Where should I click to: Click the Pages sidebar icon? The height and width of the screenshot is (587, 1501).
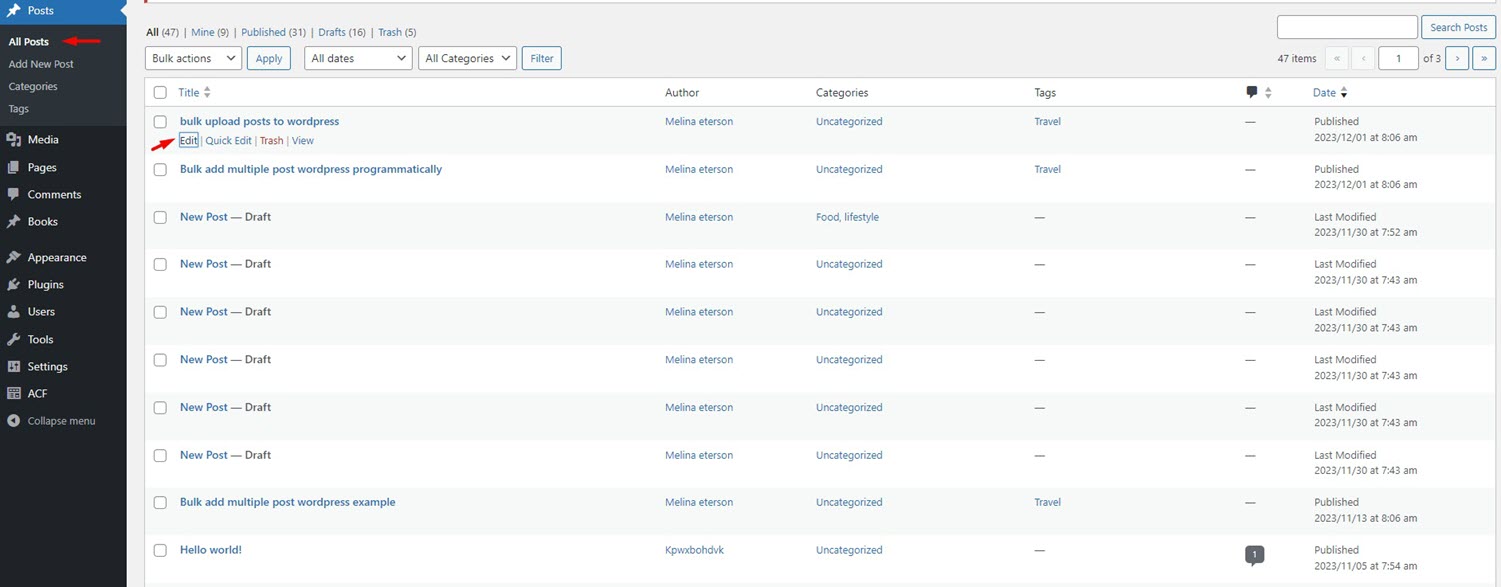pos(13,167)
